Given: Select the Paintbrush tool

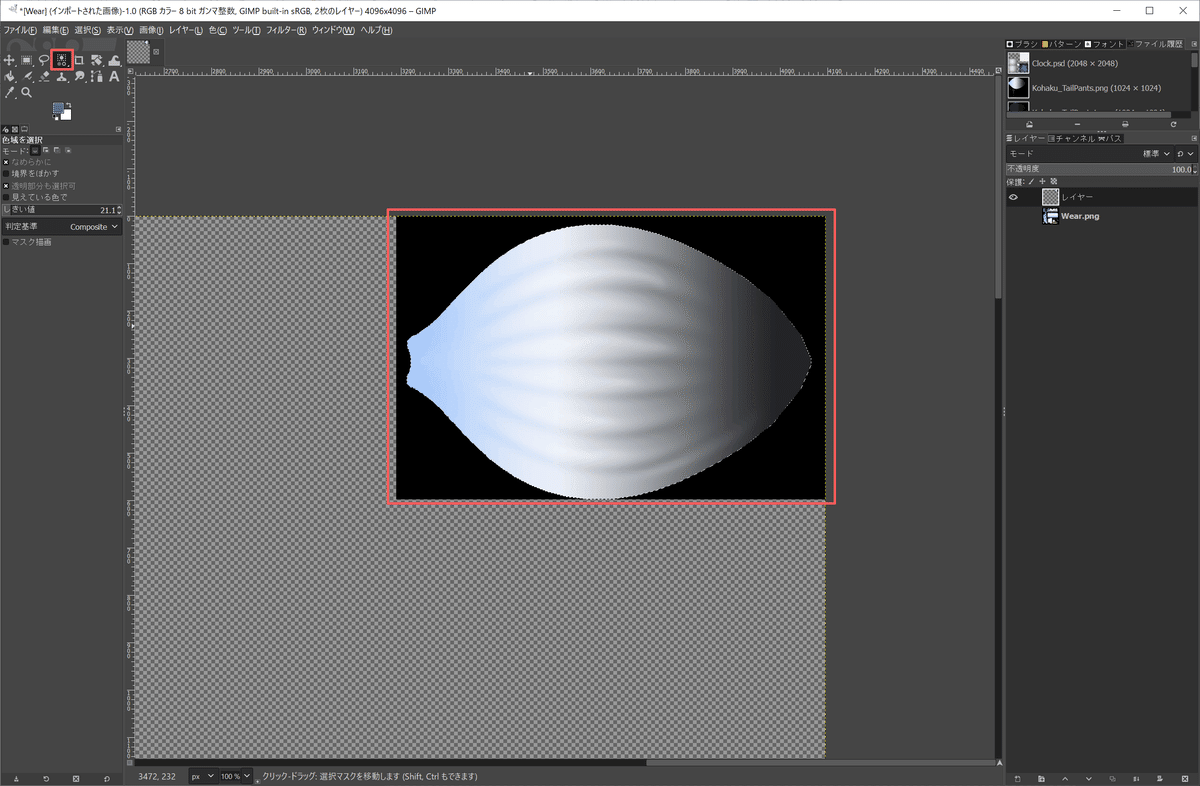Looking at the screenshot, I should (x=27, y=76).
